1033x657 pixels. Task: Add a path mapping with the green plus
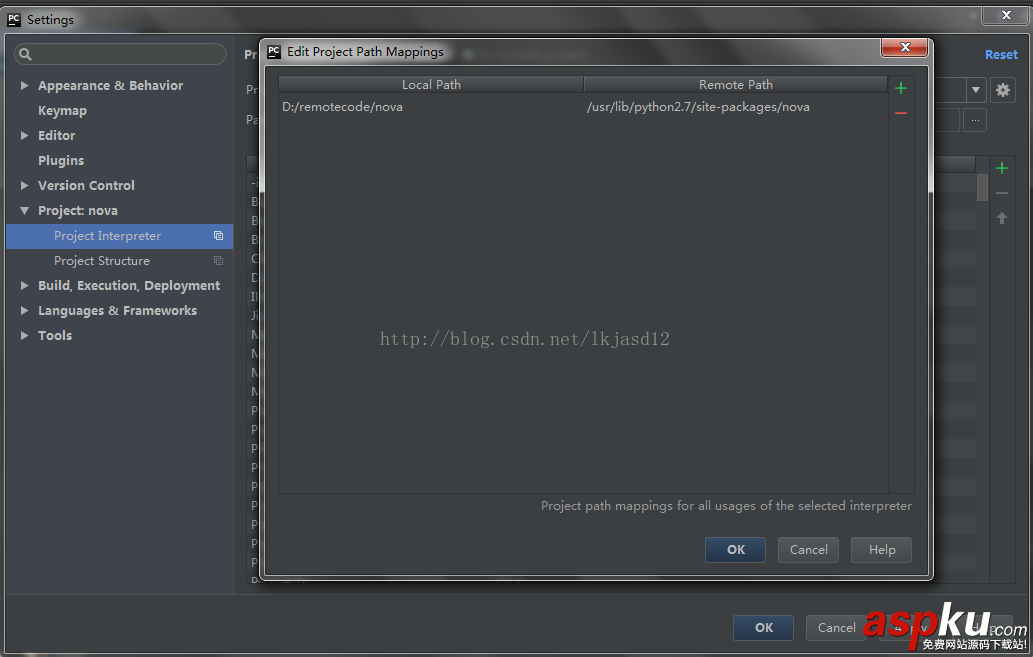(x=899, y=88)
